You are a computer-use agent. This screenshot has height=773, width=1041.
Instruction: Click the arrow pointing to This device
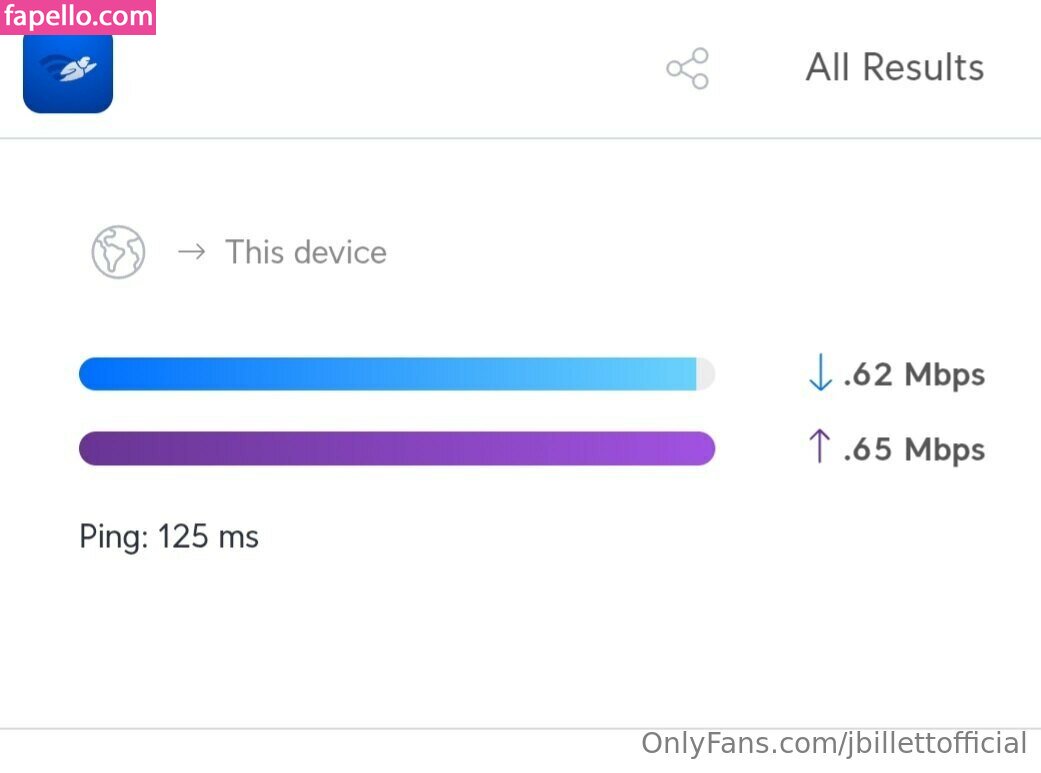coord(190,252)
